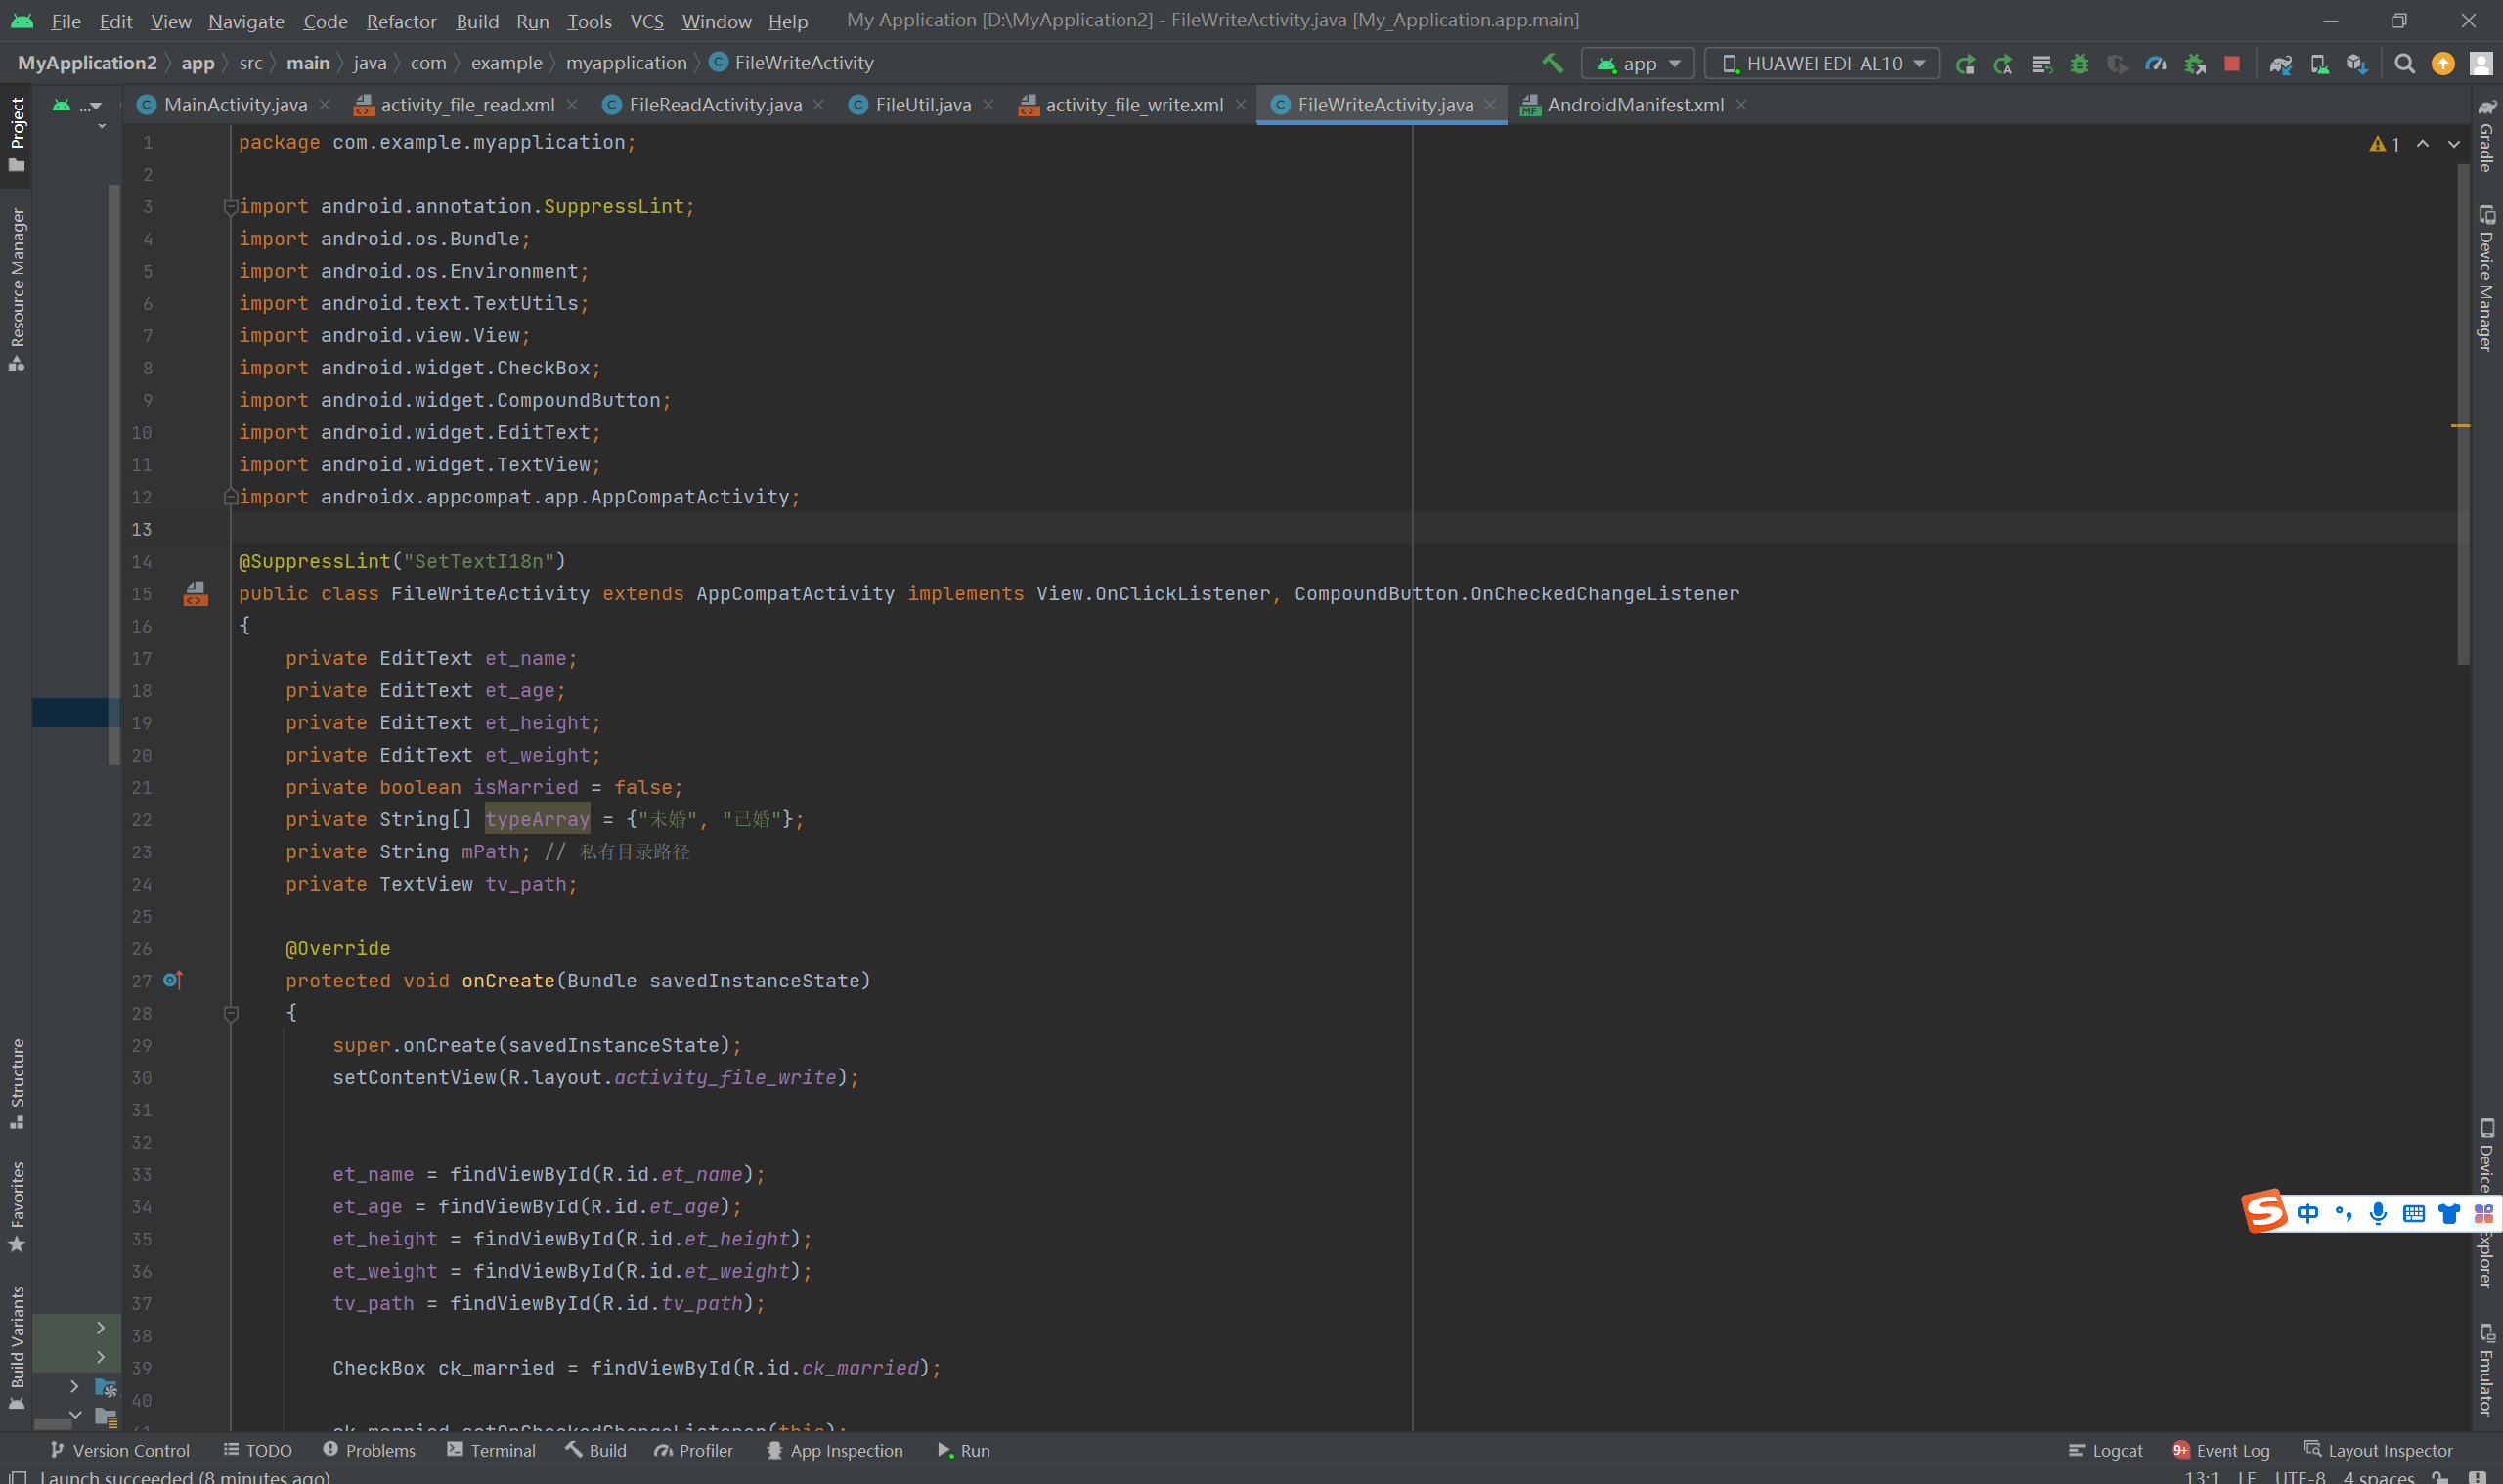Click Attach Debugger to Android Process icon
The width and height of the screenshot is (2503, 1484).
2195,63
